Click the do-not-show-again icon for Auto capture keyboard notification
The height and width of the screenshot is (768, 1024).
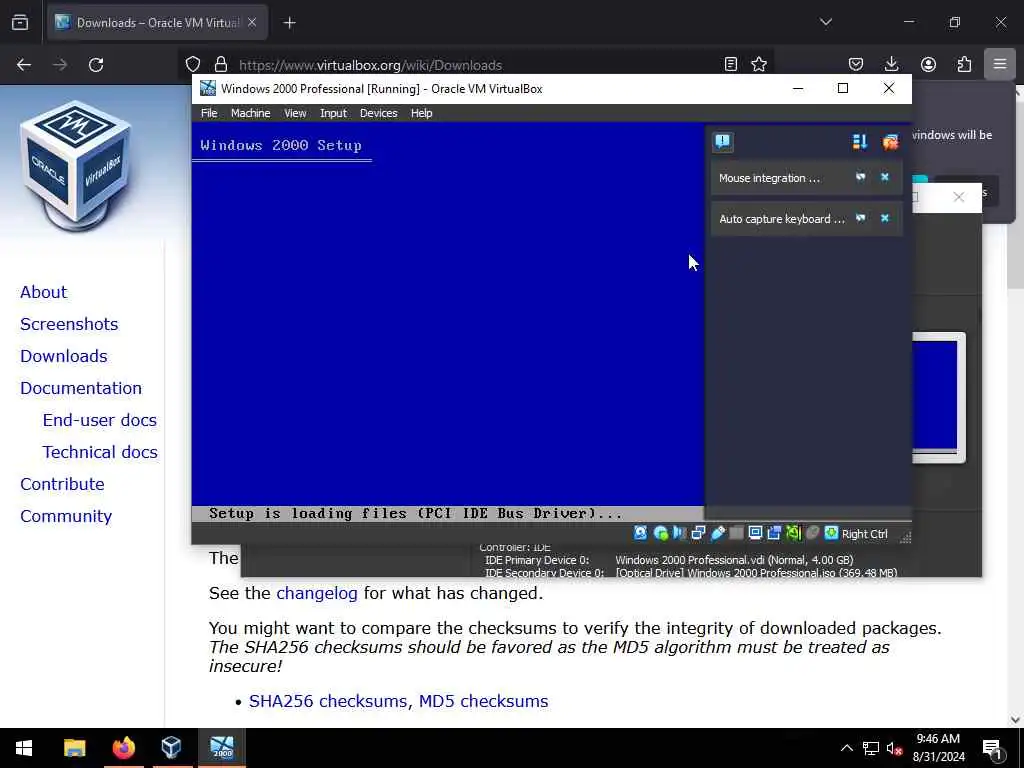click(x=861, y=218)
